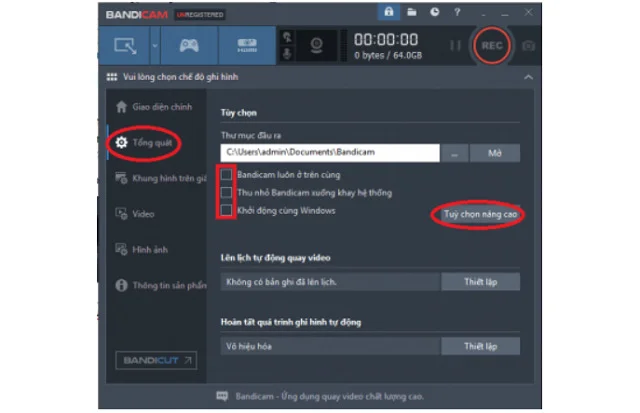Collapse the mode selection bar chevron

[529, 77]
